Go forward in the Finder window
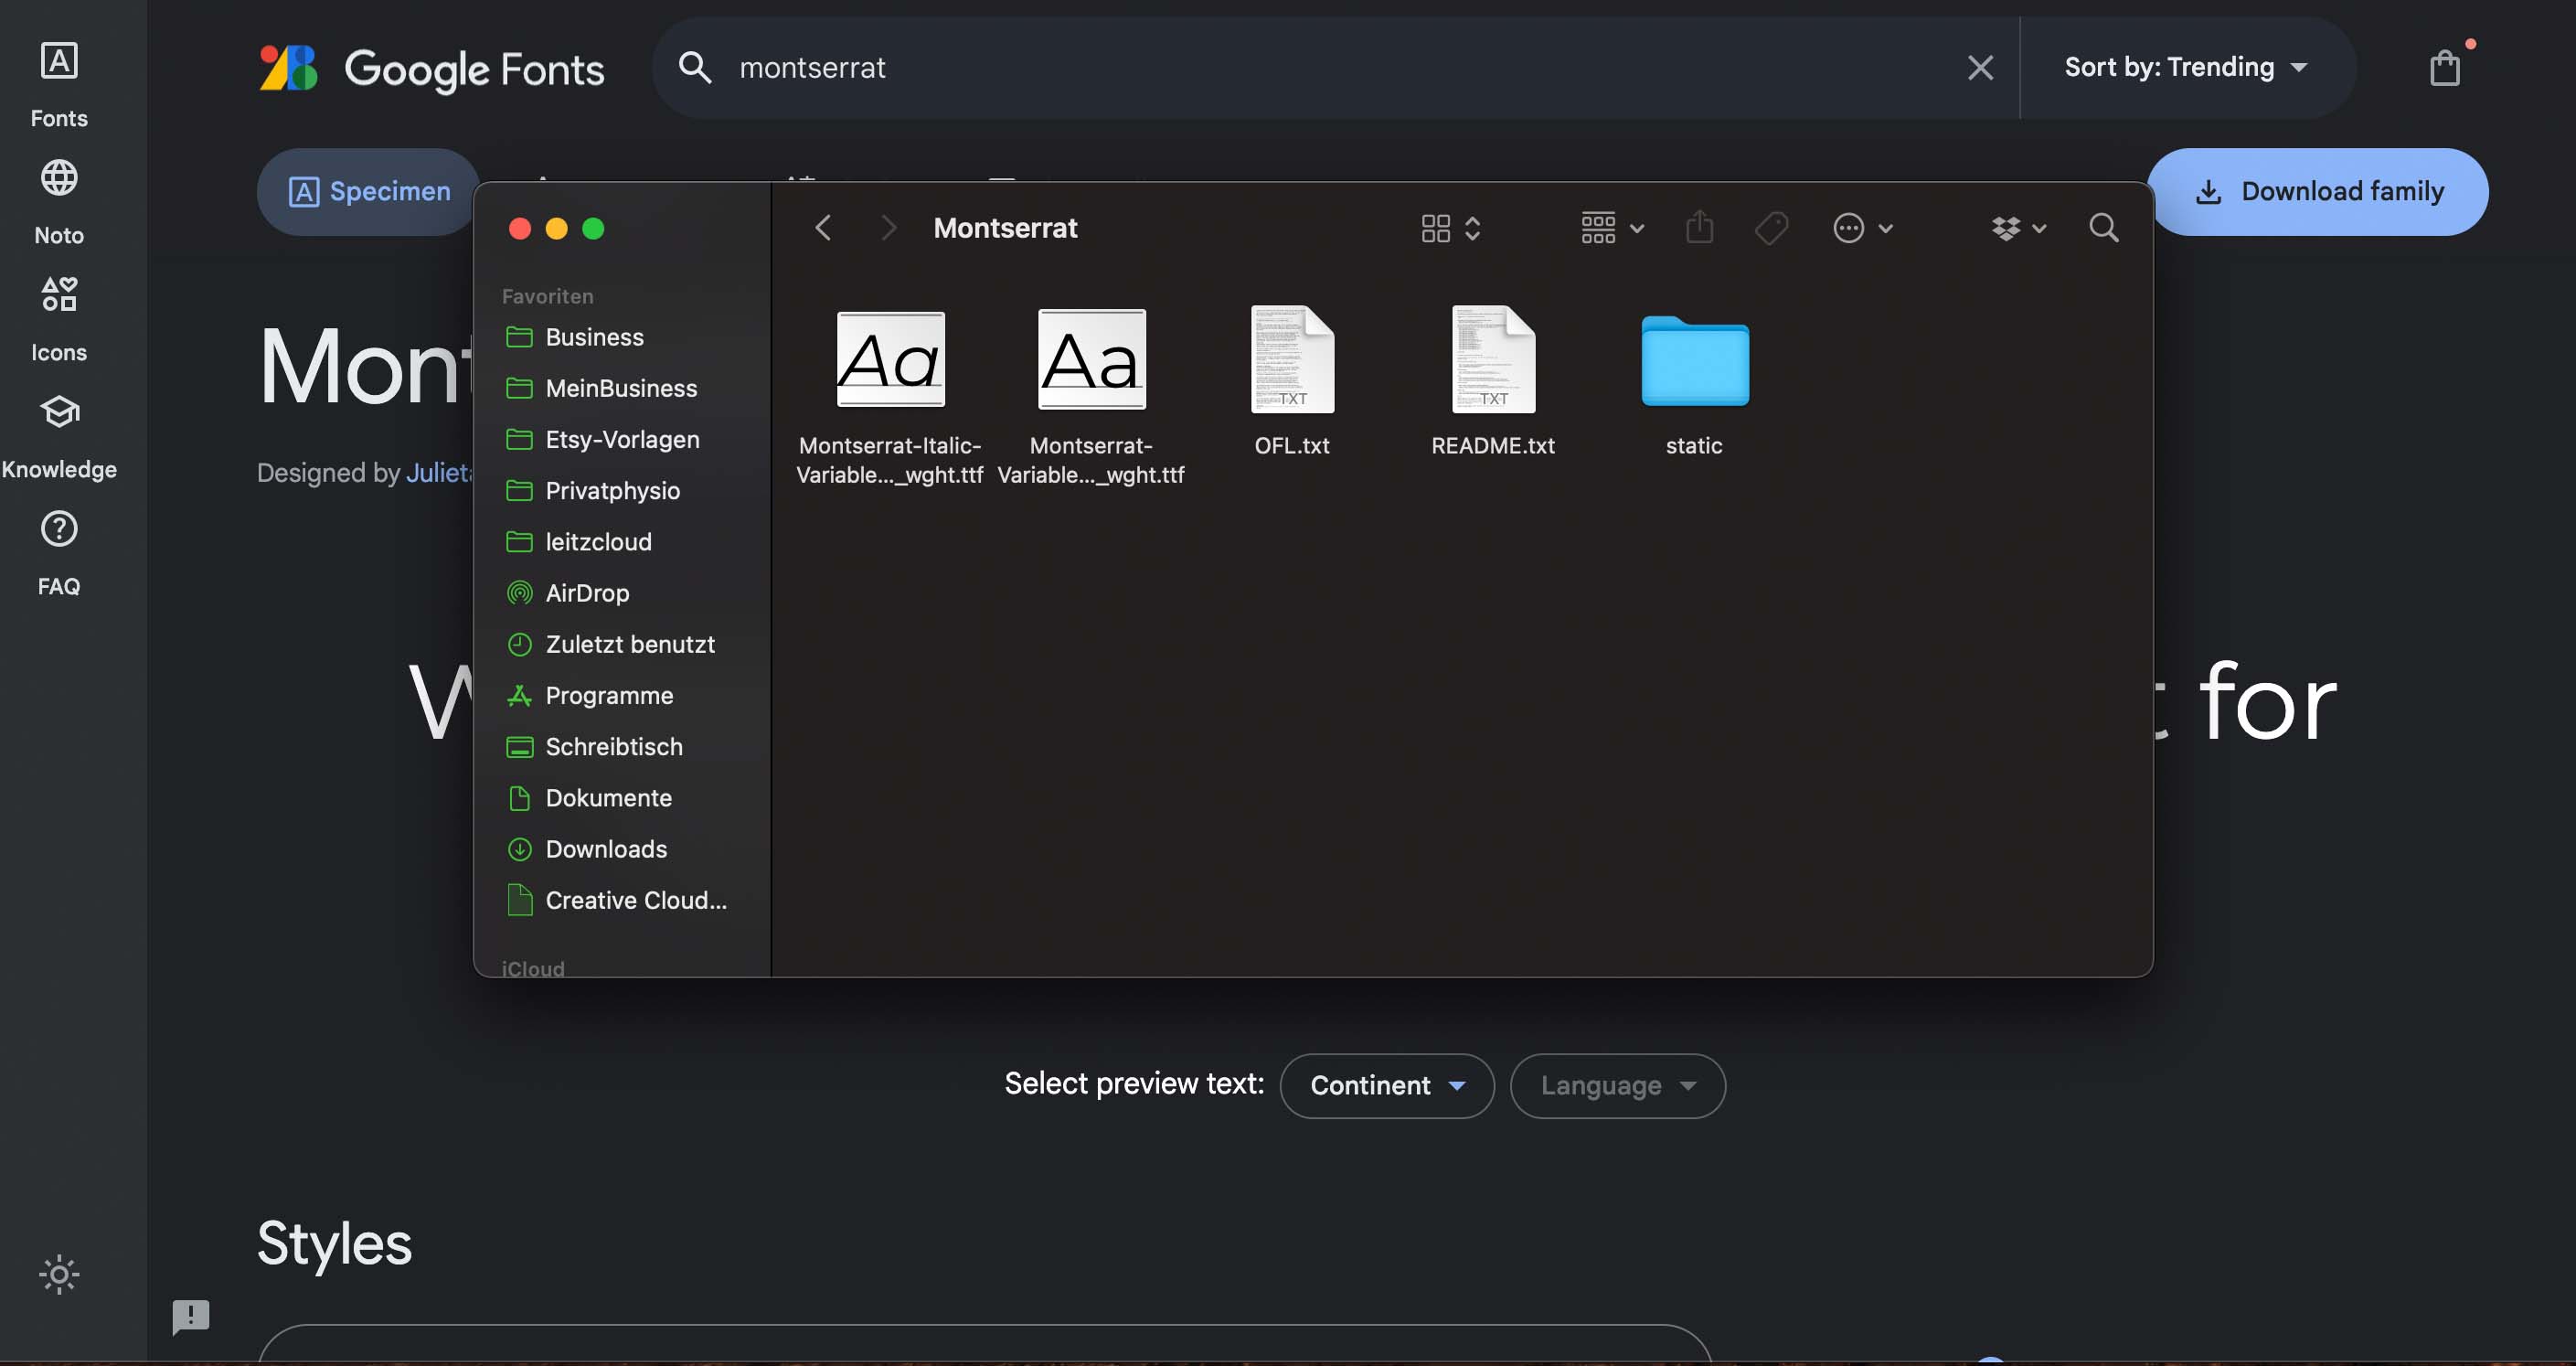 coord(888,228)
